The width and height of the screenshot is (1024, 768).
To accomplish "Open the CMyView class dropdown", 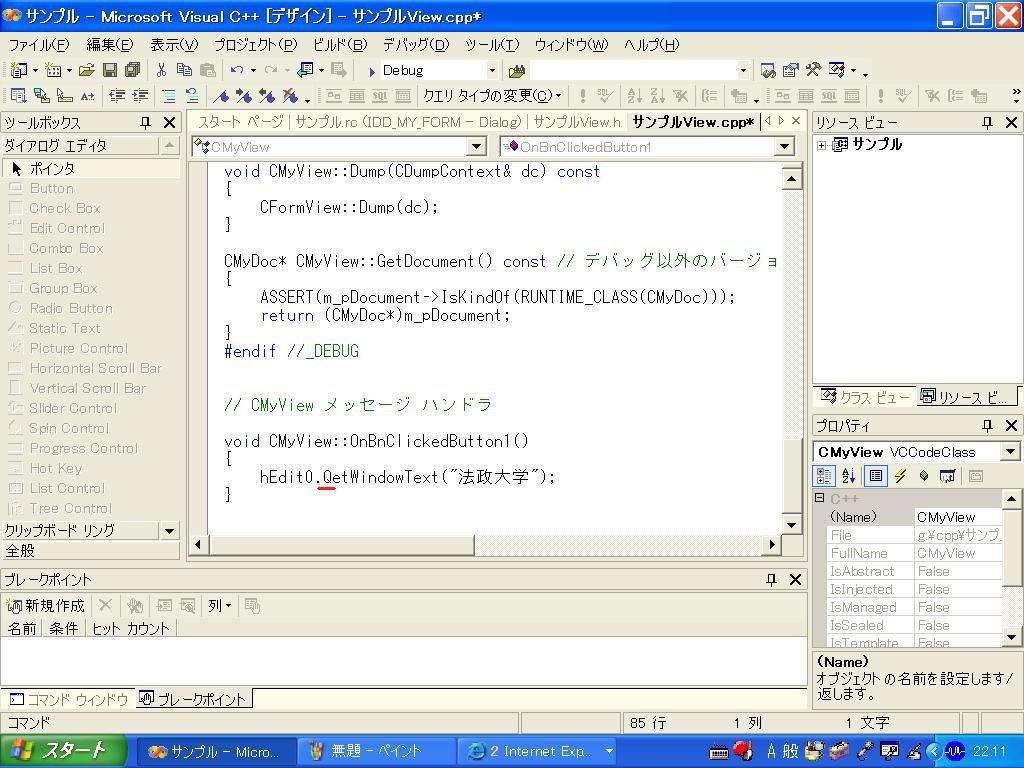I will (477, 146).
